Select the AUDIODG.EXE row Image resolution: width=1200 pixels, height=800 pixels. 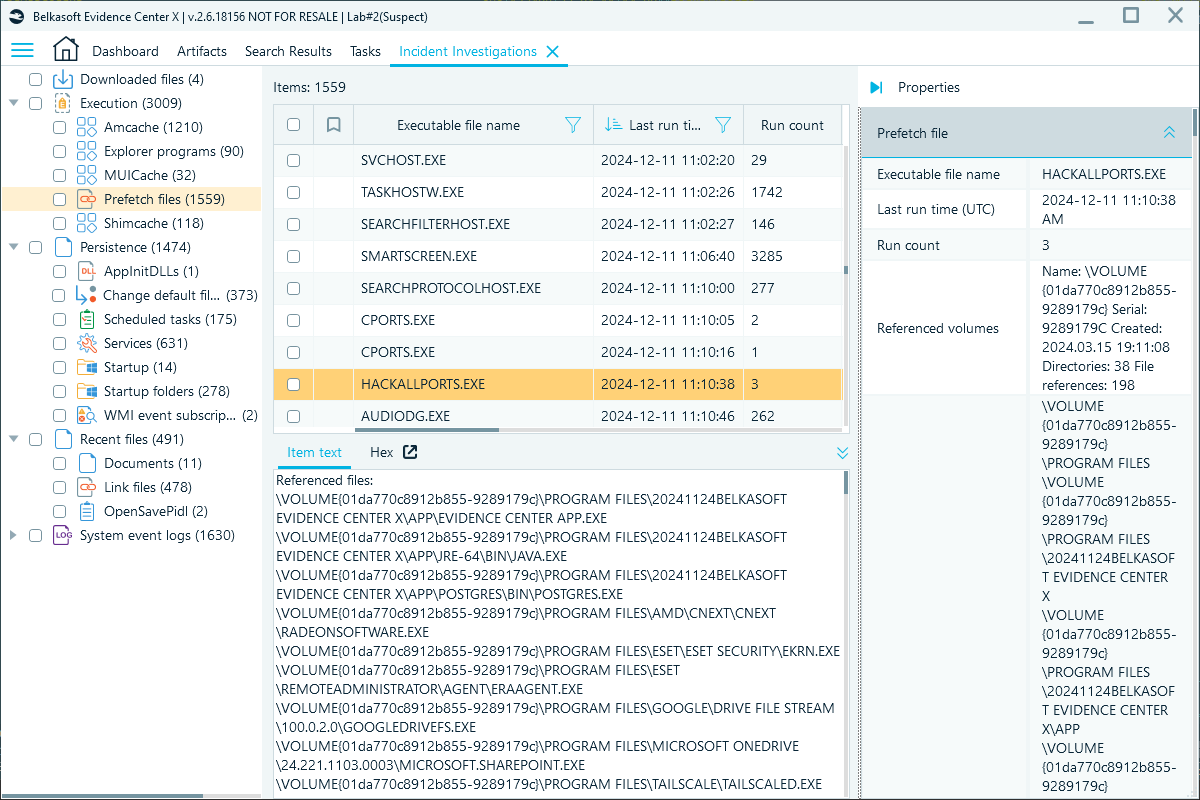click(558, 416)
